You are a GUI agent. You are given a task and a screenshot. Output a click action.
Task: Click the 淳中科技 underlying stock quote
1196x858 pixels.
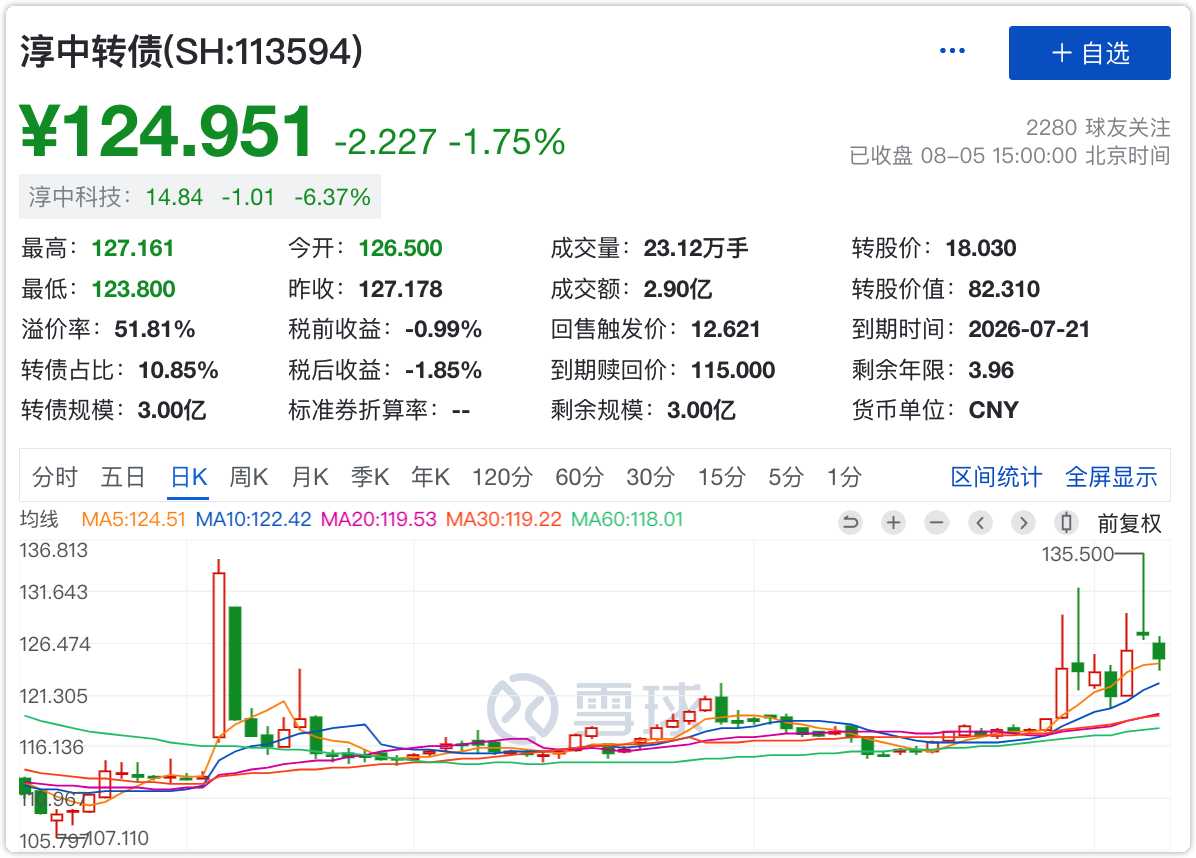200,197
